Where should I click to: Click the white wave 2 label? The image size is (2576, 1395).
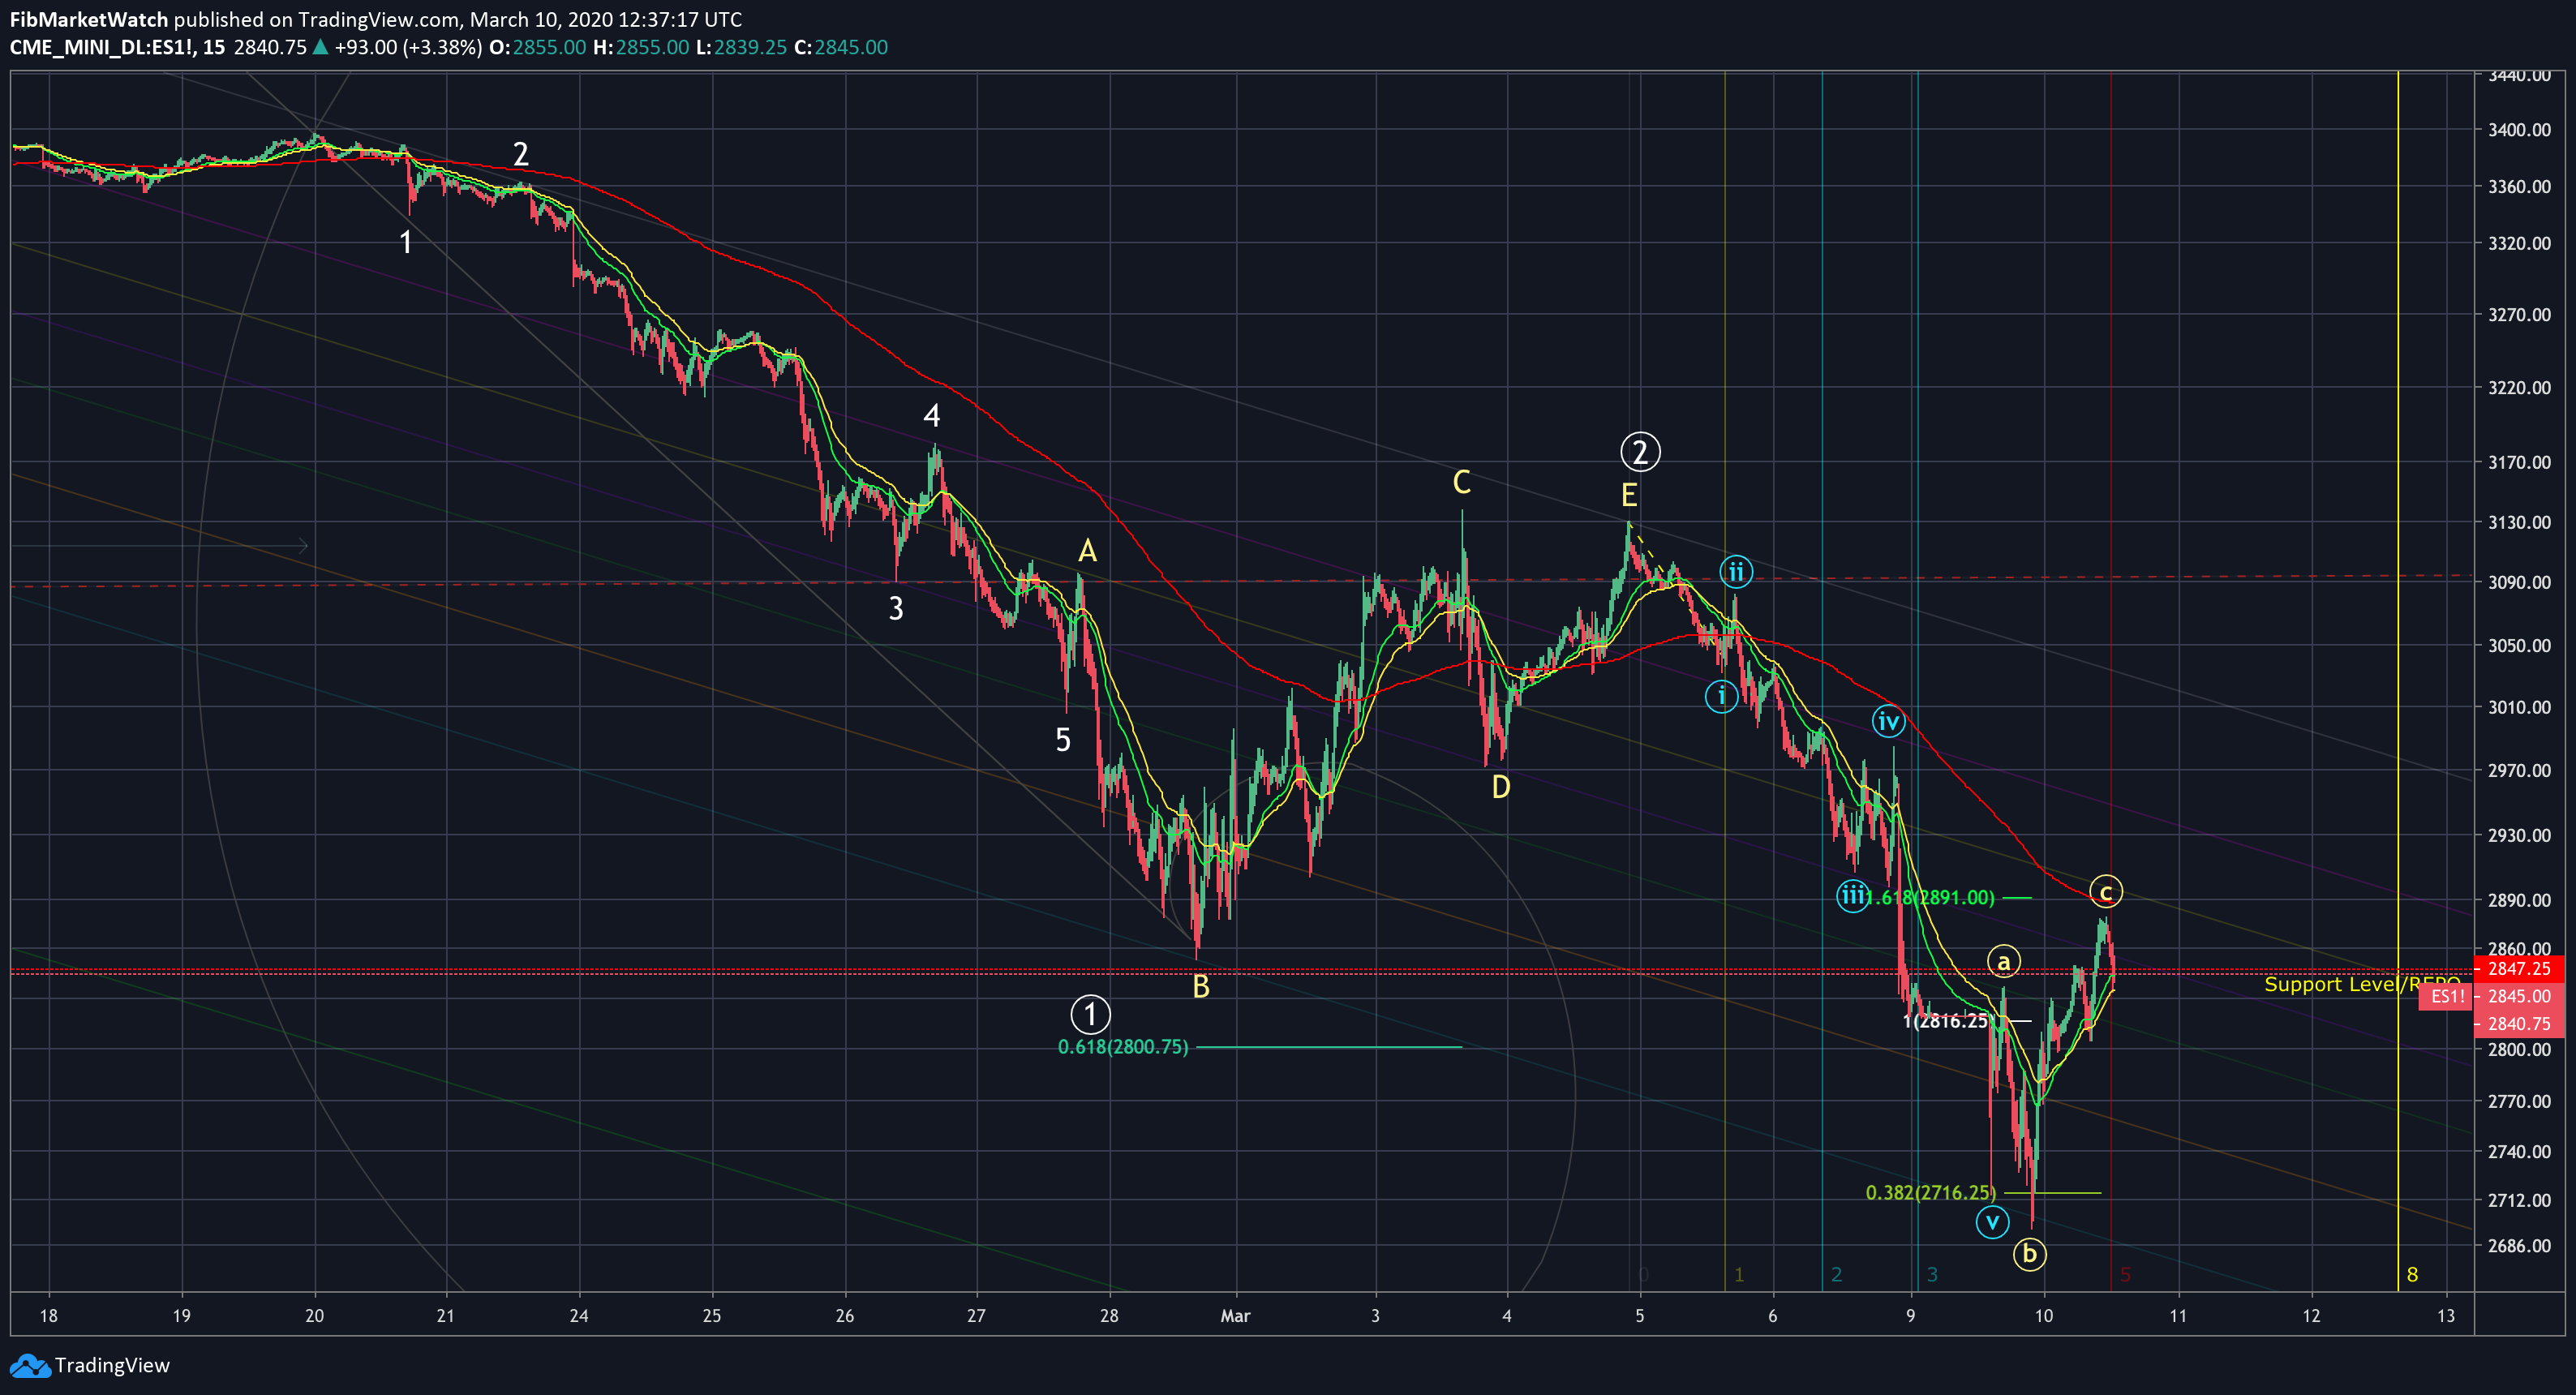pyautogui.click(x=520, y=154)
